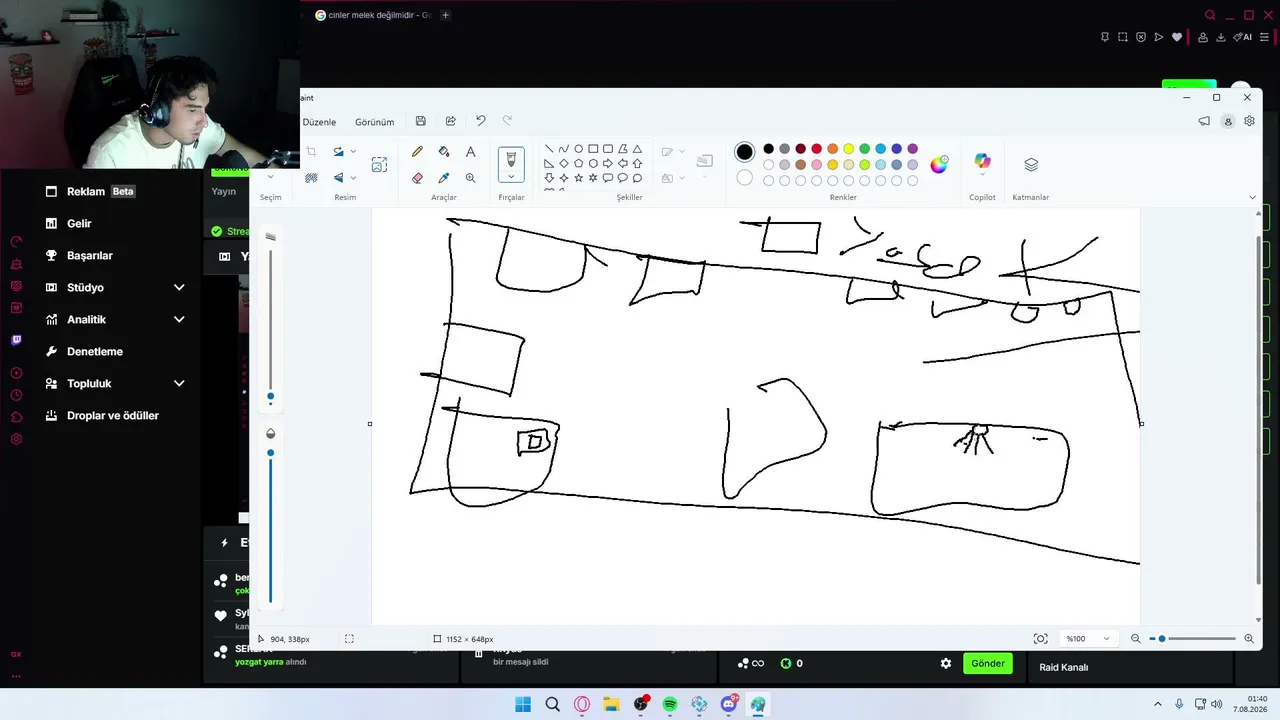This screenshot has height=720, width=1280.
Task: Pick the yellow color swatch
Action: coord(848,149)
